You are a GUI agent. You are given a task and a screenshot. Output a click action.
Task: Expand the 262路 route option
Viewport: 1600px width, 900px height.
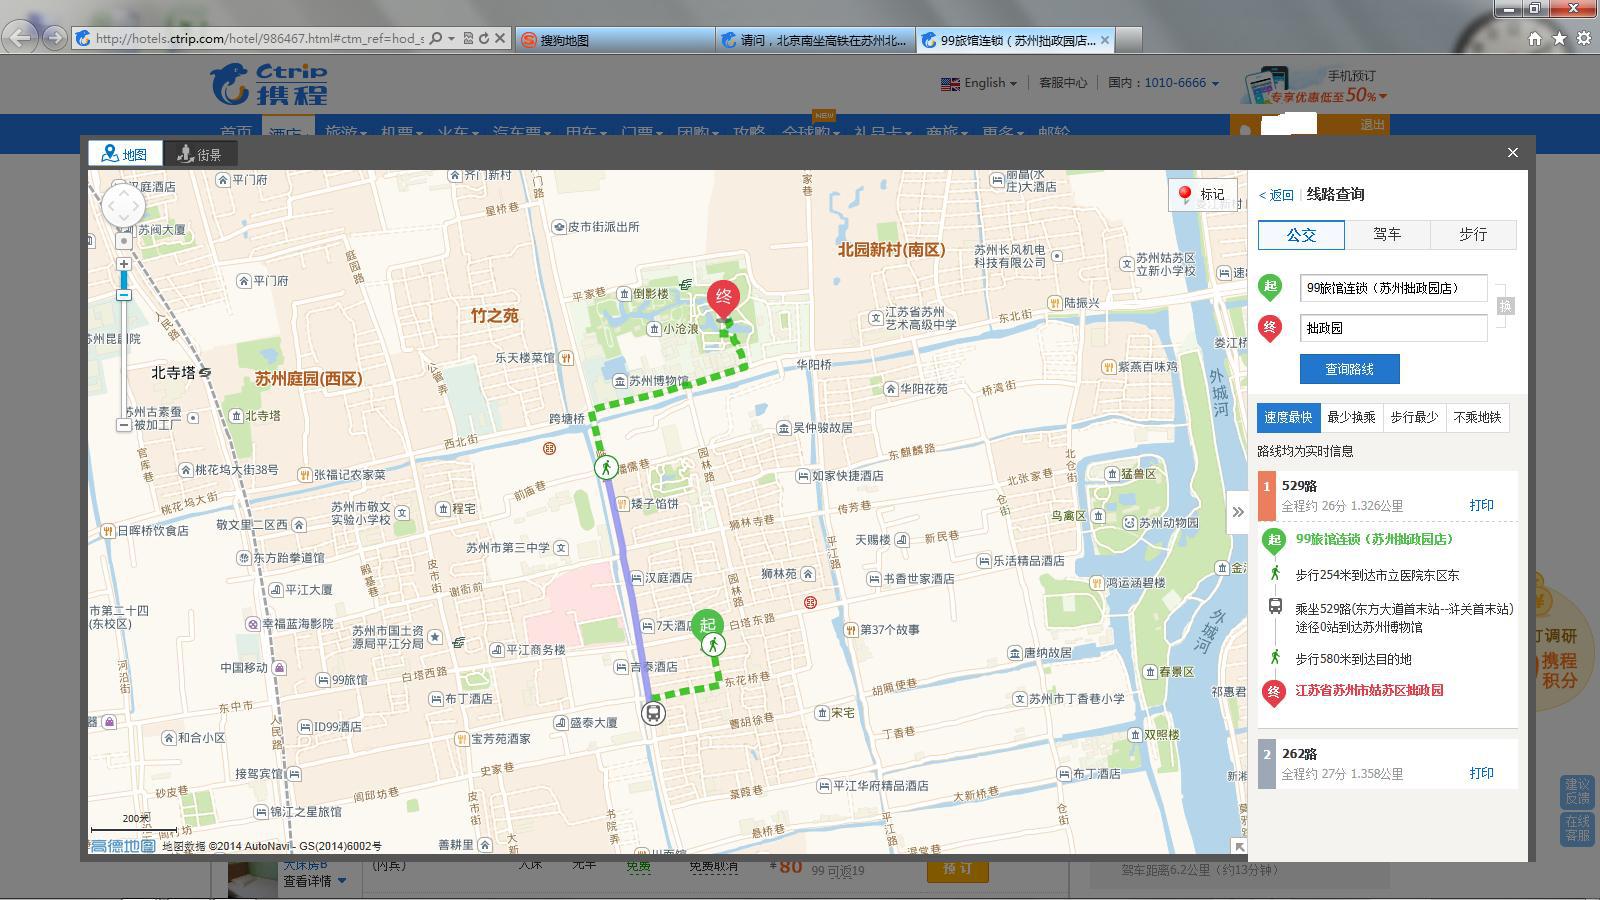(1299, 754)
